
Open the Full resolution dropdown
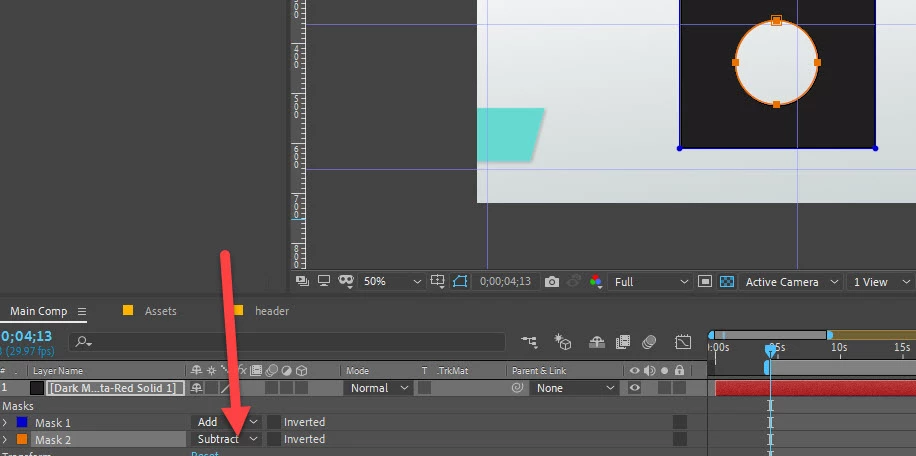[650, 282]
